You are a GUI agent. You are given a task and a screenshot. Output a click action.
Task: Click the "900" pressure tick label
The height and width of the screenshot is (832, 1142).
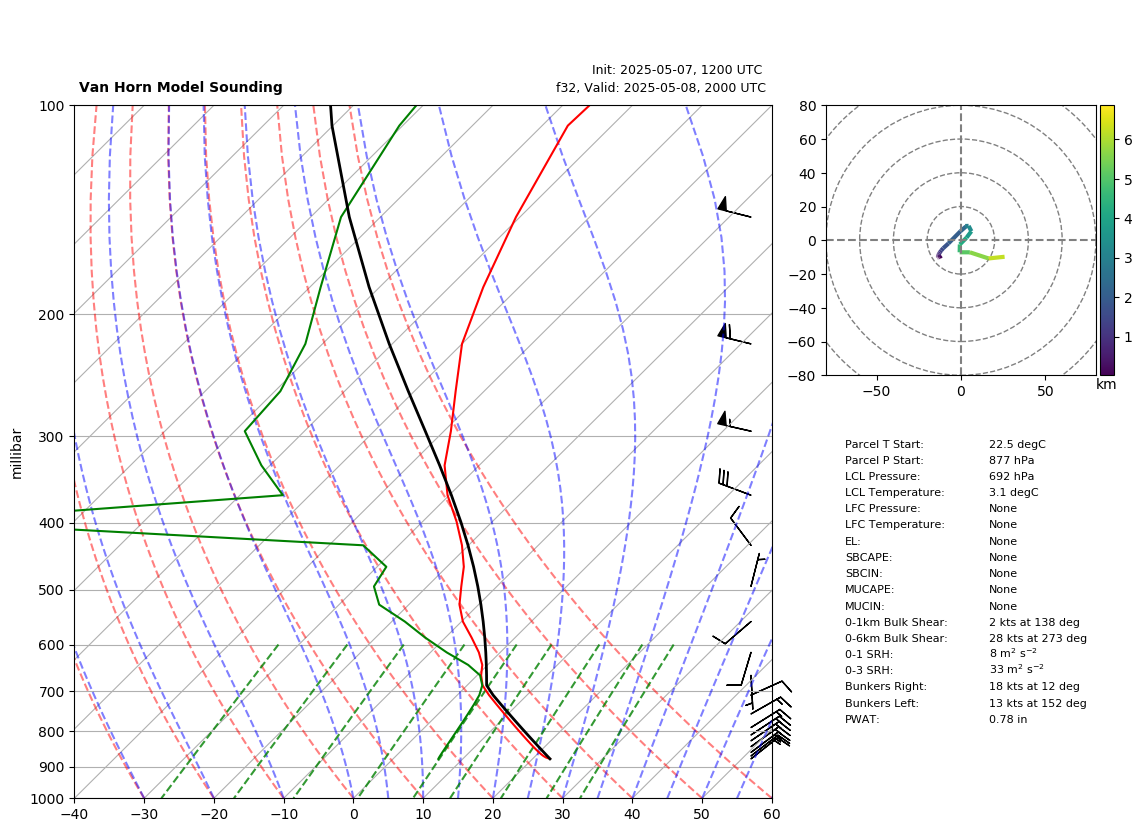point(53,767)
